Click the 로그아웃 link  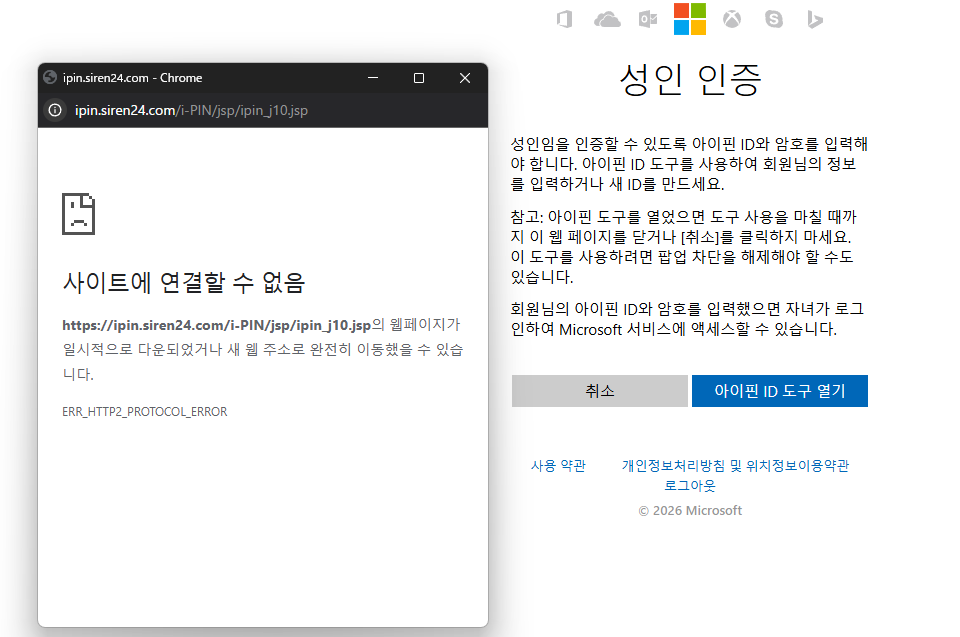690,486
